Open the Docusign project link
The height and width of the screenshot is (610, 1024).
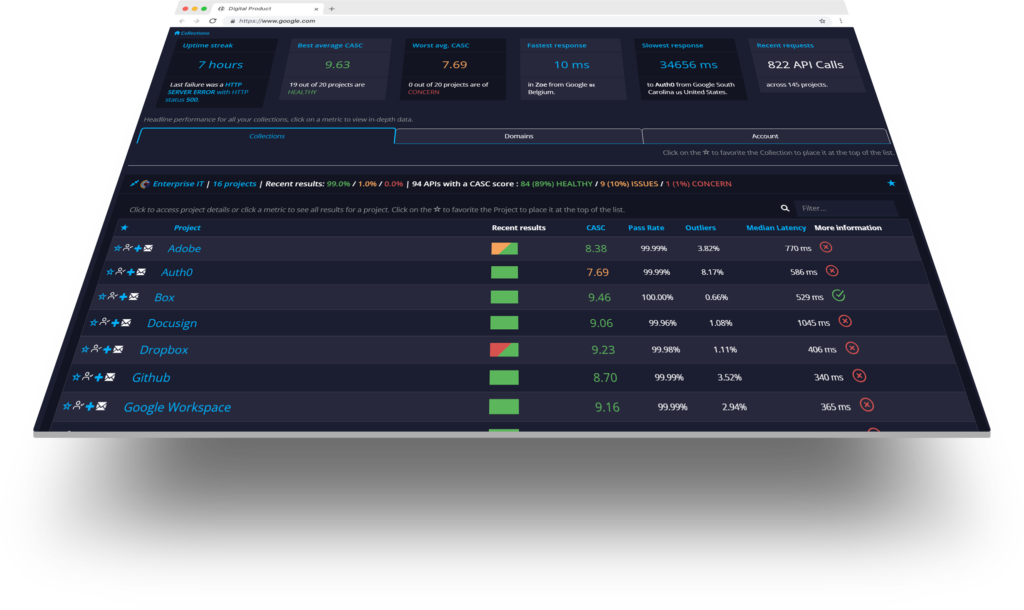point(172,323)
